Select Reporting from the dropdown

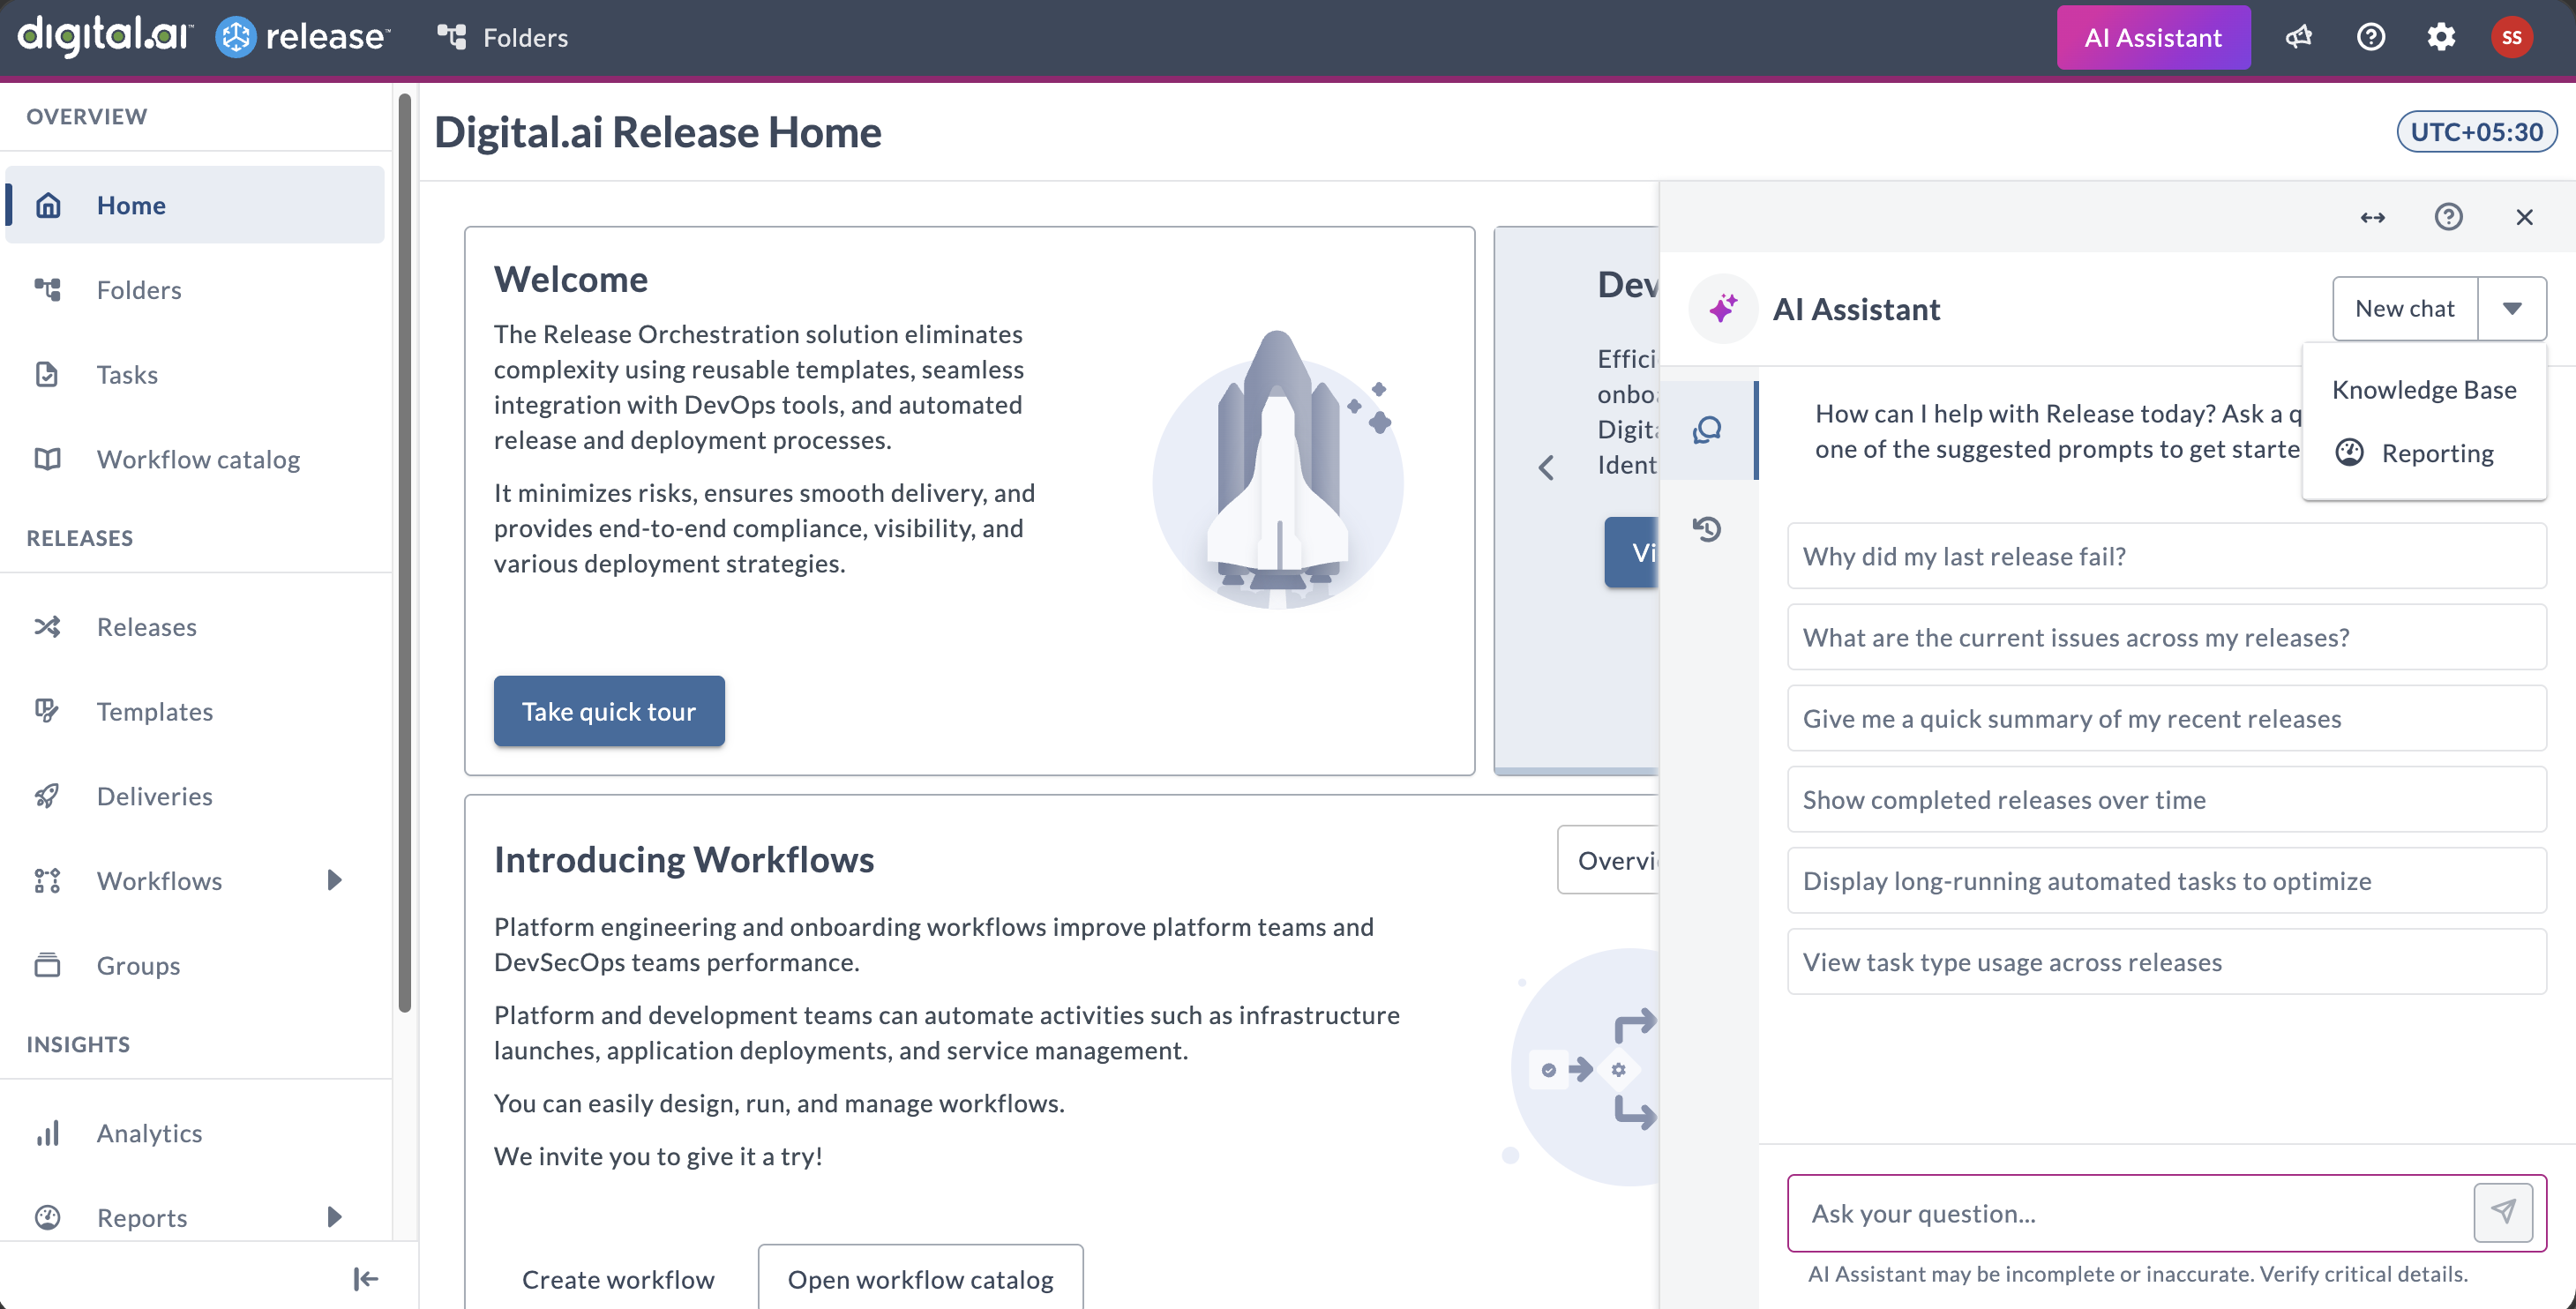[x=2424, y=453]
